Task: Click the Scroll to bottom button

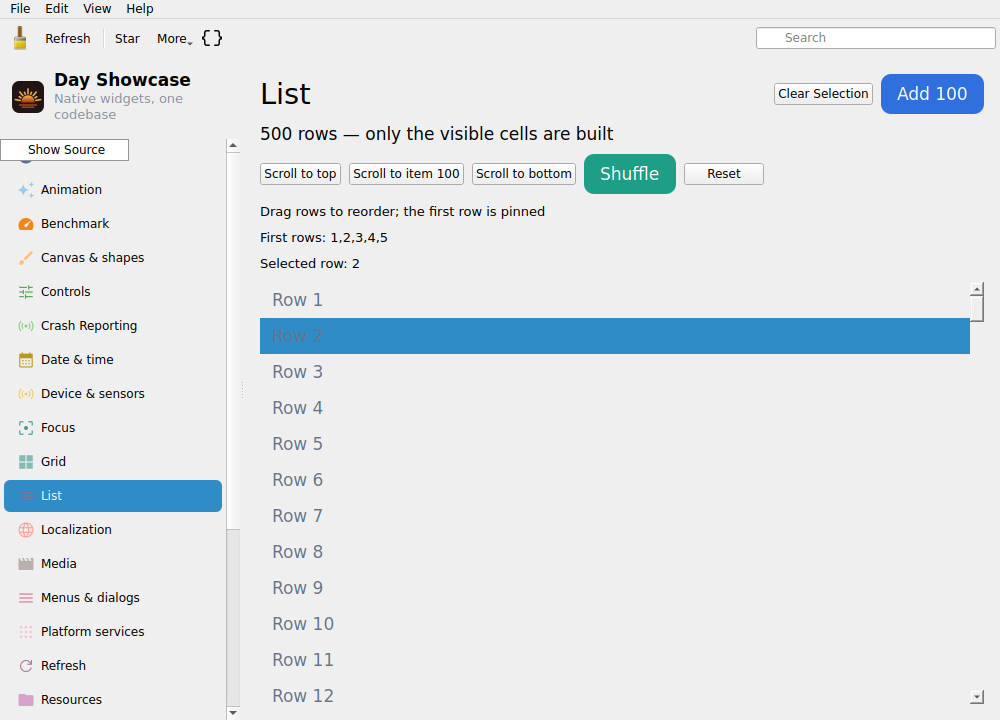Action: 524,174
